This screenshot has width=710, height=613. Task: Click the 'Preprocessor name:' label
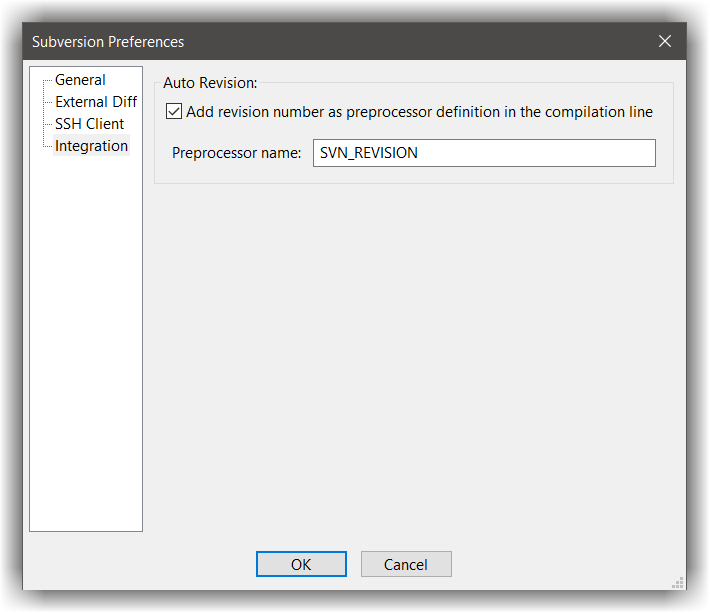point(236,153)
